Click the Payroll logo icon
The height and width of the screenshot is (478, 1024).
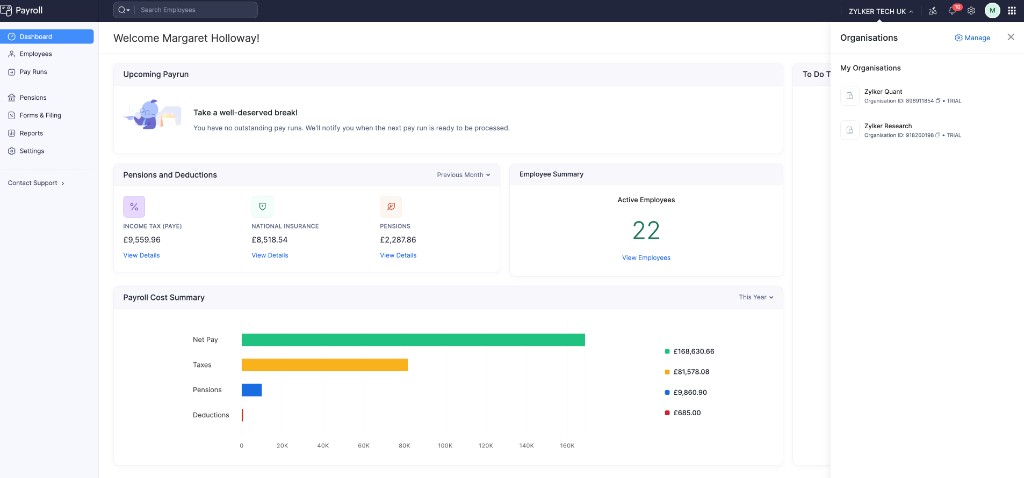point(6,10)
